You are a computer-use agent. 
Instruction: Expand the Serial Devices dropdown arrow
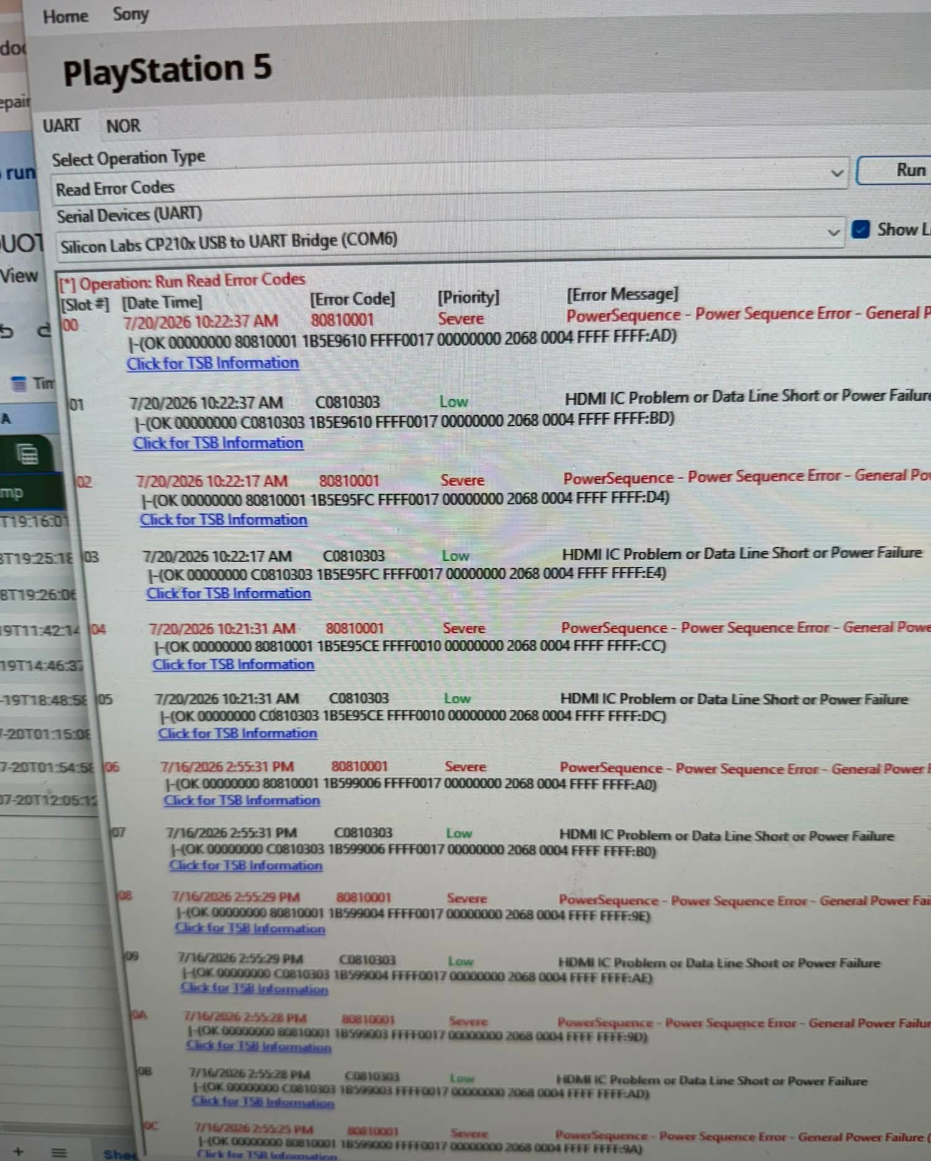833,232
